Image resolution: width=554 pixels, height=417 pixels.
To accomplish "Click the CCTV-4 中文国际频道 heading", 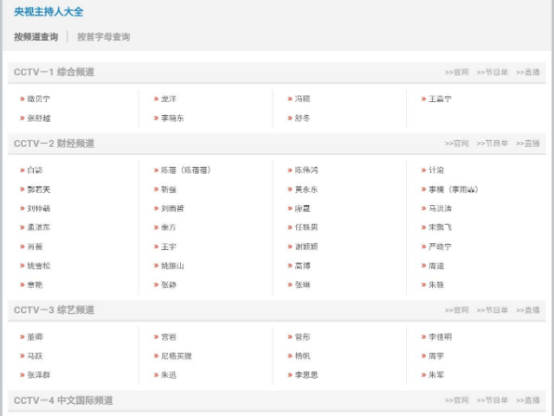I will click(63, 400).
